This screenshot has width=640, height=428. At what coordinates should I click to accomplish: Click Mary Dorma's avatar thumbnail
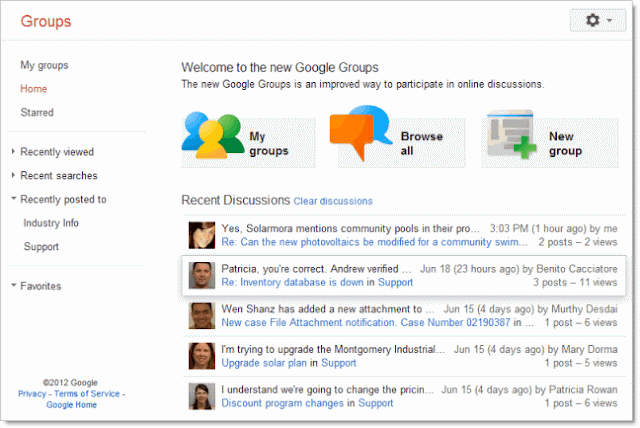(202, 356)
